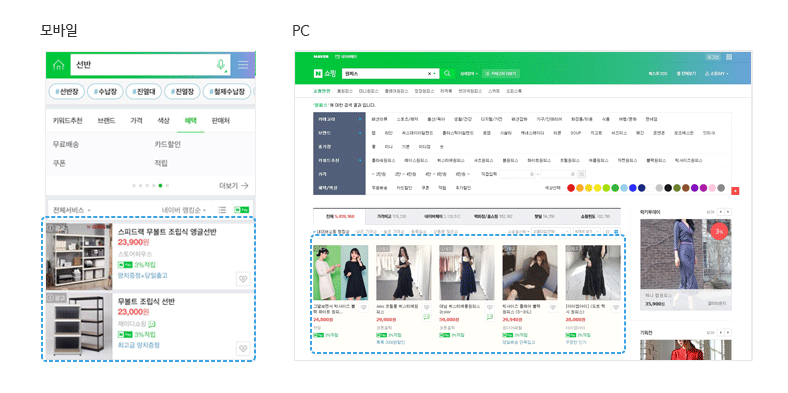Go to next item in 기획전 panel

728,332
